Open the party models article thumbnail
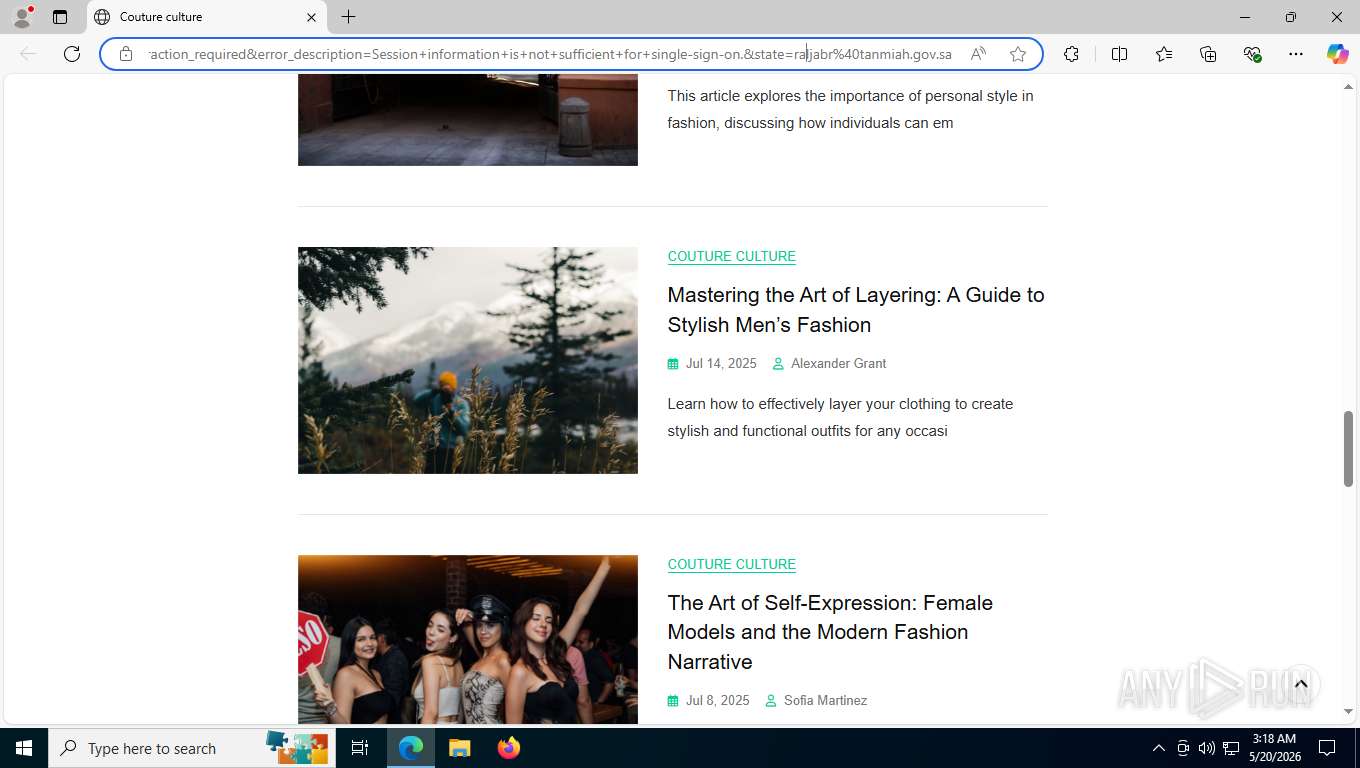The image size is (1360, 768). (x=468, y=639)
